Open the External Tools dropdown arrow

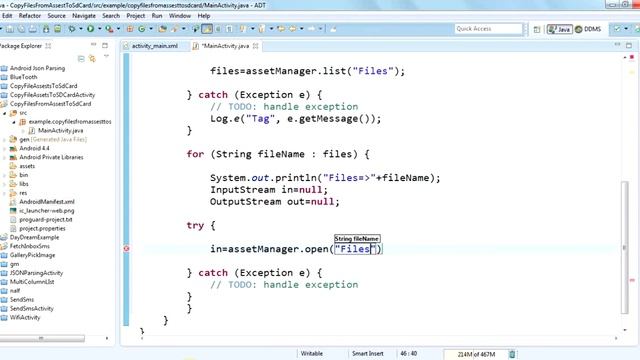pos(118,29)
